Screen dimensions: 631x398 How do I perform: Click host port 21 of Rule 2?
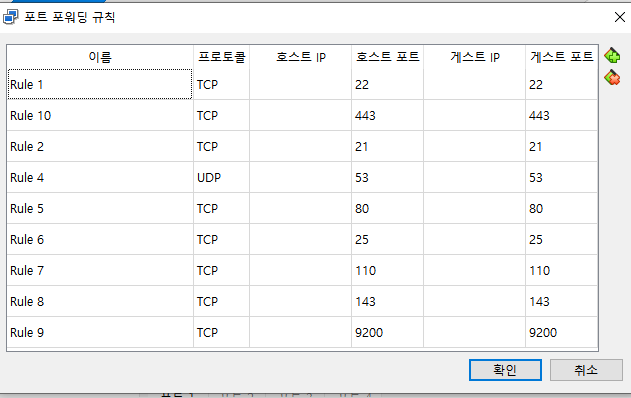(388, 146)
